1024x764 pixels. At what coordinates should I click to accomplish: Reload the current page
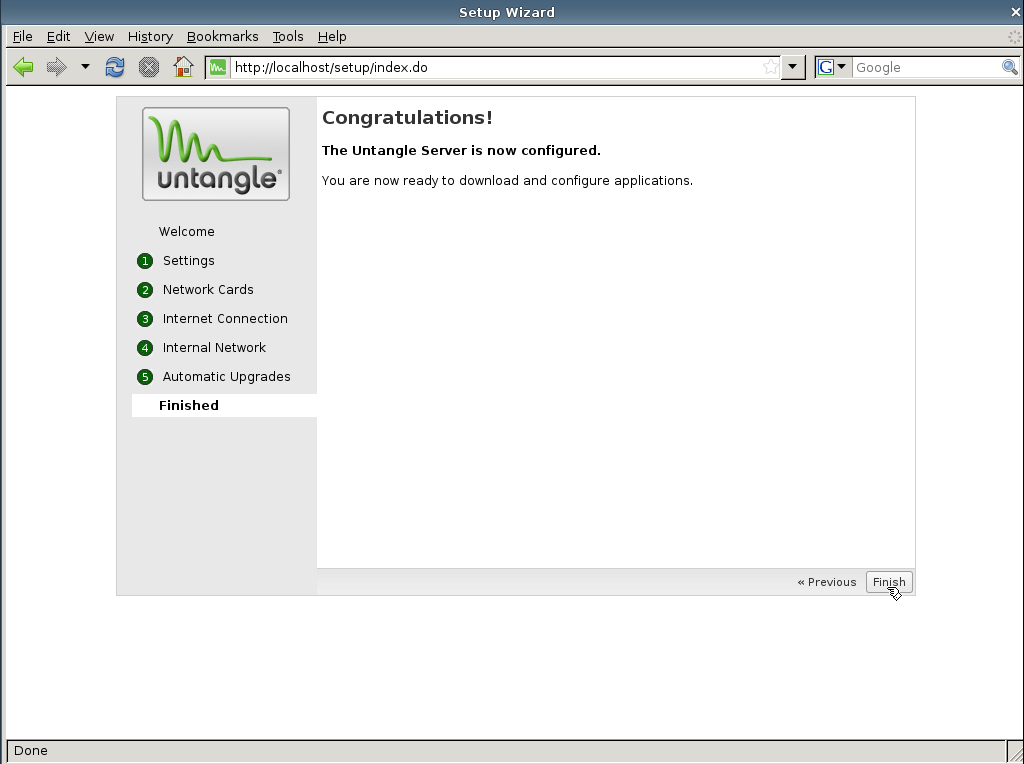115,67
